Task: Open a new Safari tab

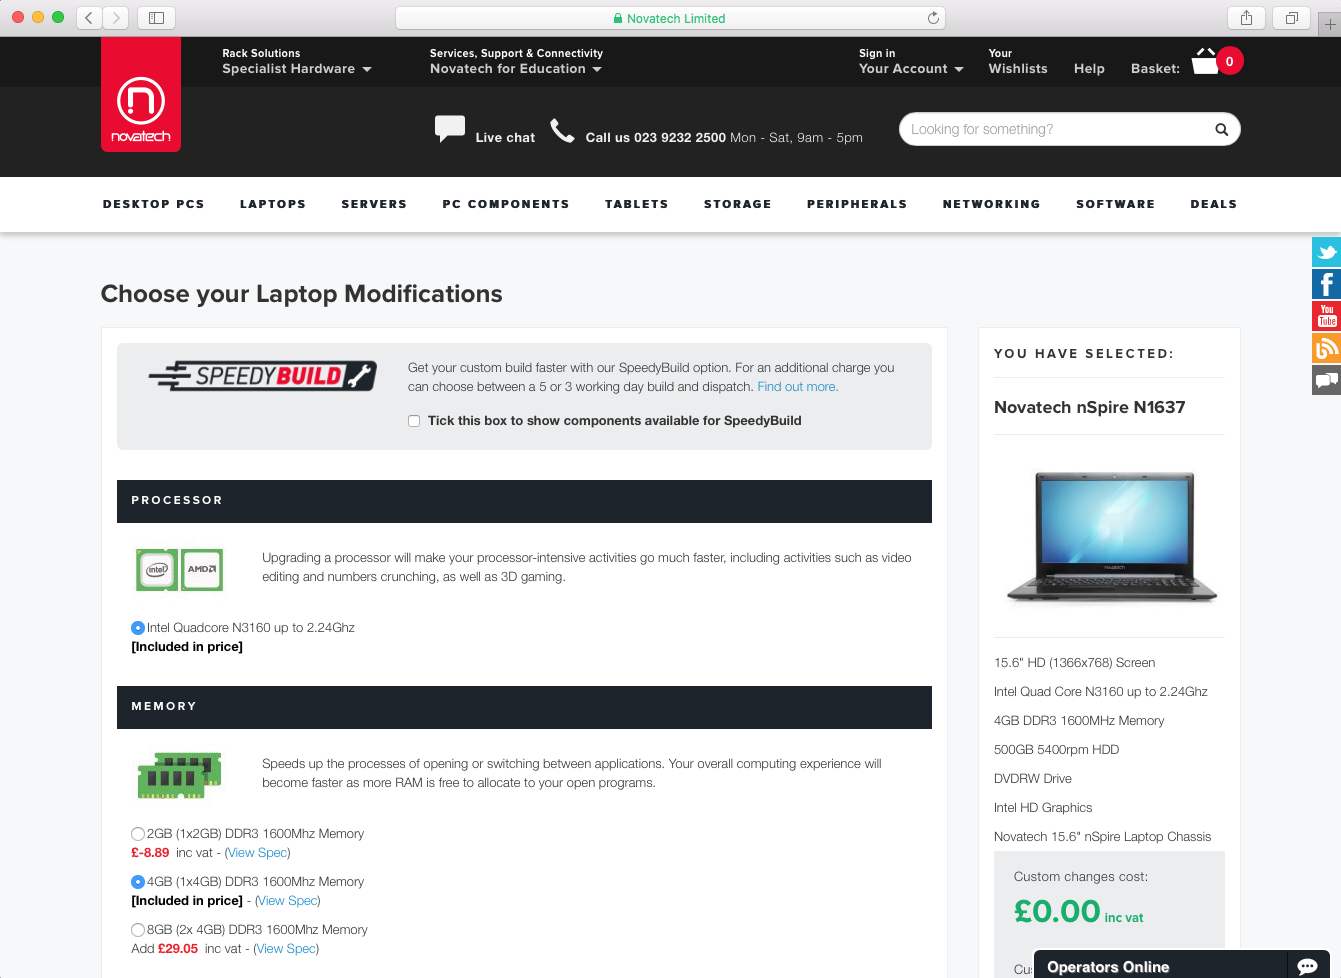Action: [x=1329, y=23]
